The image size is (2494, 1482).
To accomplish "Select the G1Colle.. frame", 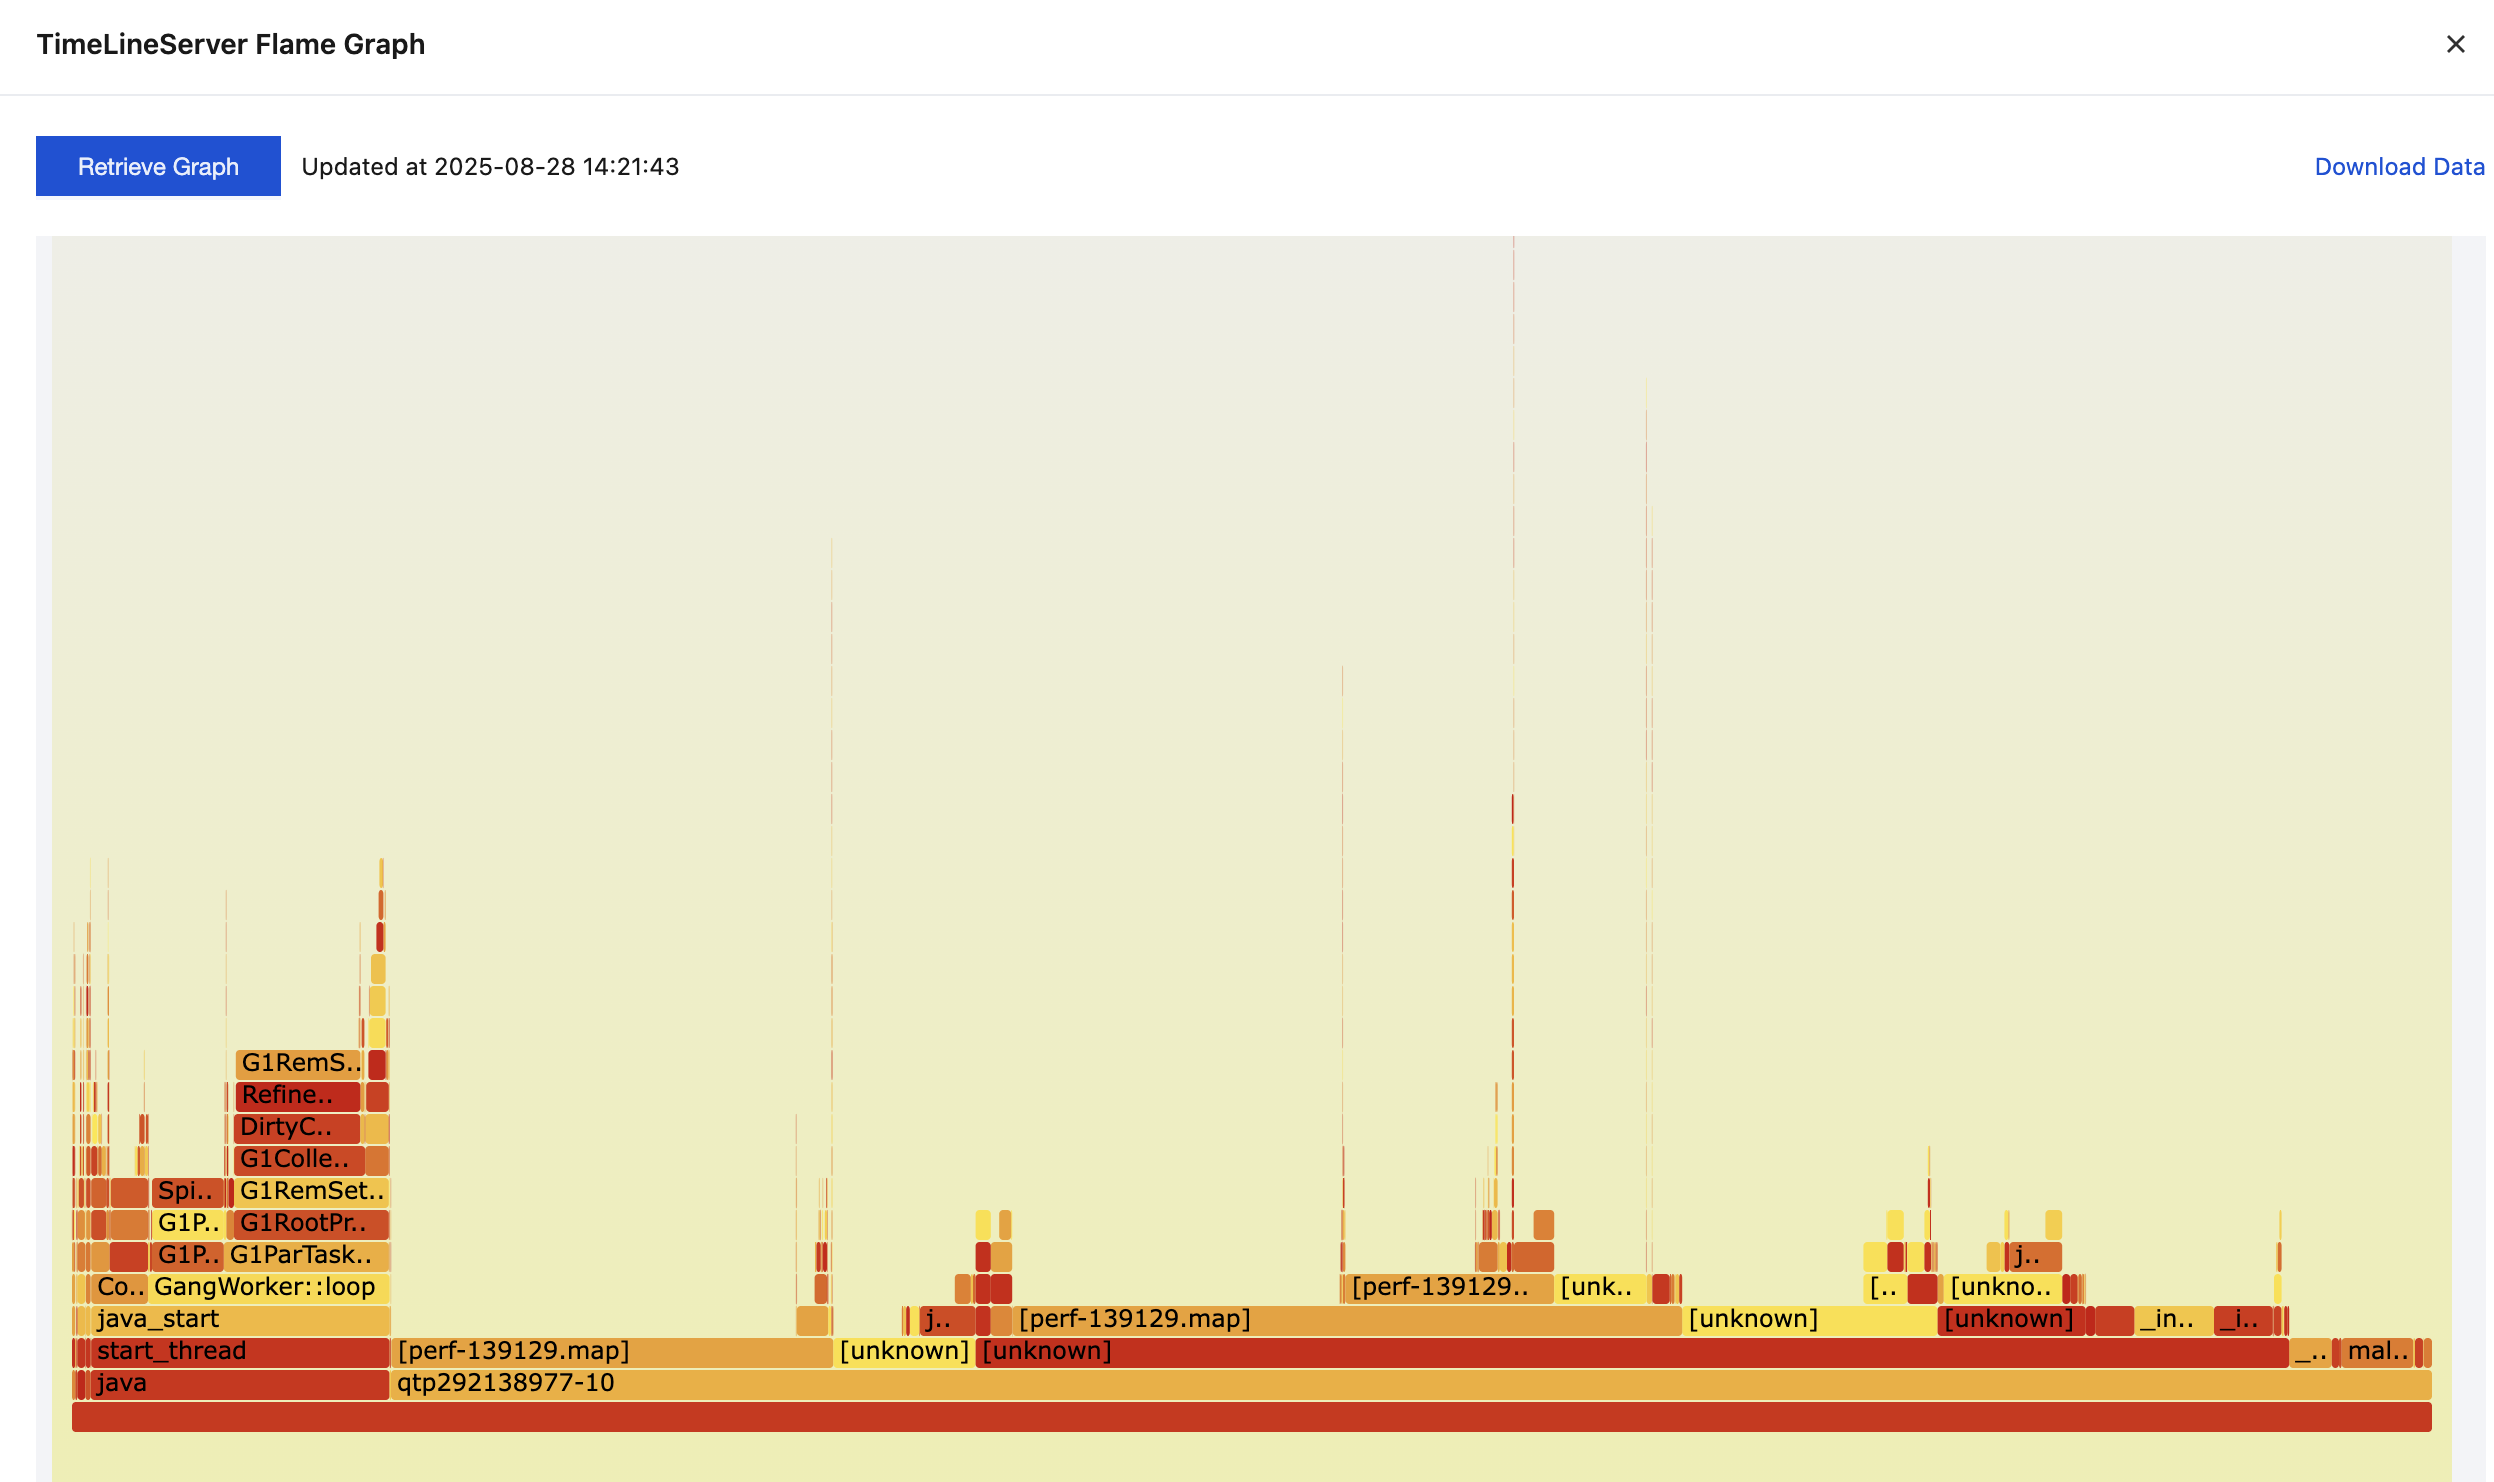I will pyautogui.click(x=298, y=1160).
